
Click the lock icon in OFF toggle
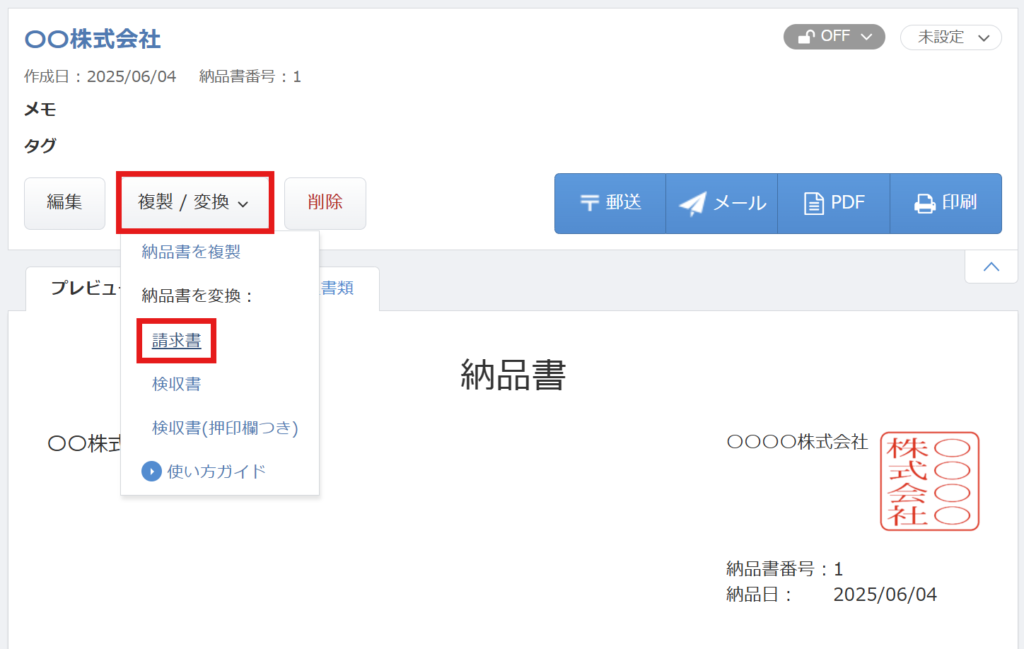(807, 37)
